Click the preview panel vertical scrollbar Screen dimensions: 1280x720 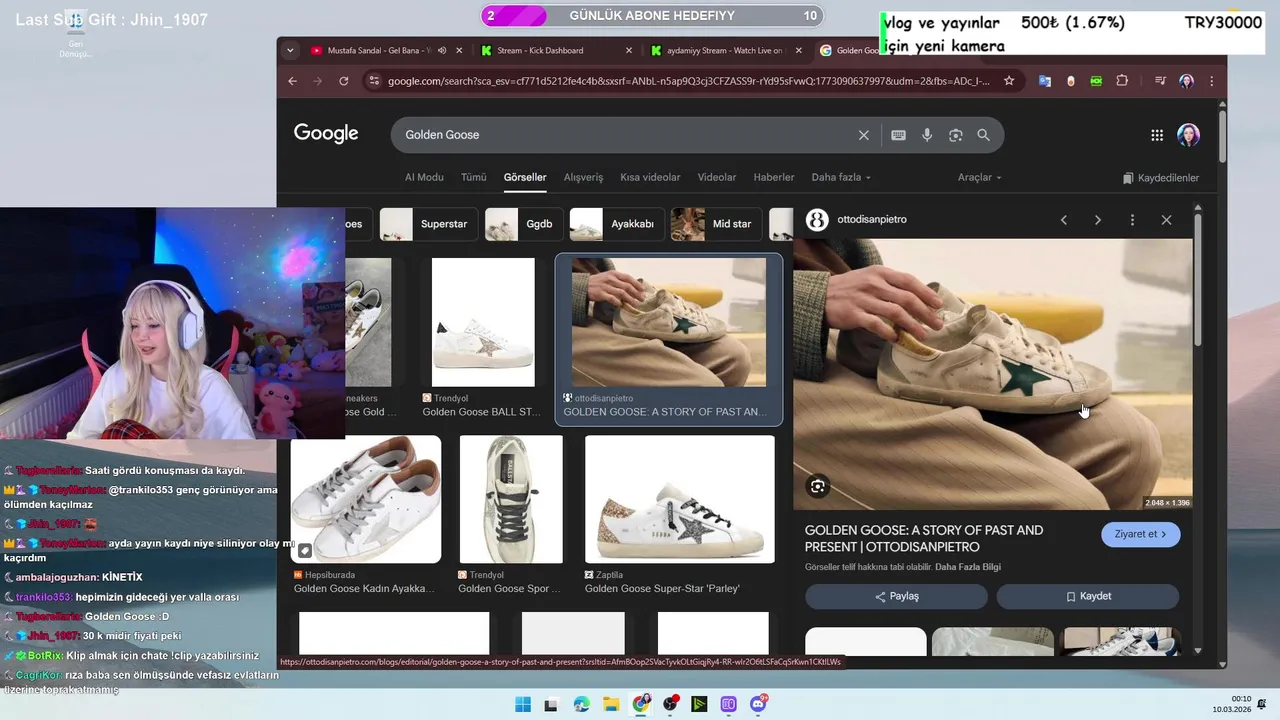click(x=1198, y=280)
